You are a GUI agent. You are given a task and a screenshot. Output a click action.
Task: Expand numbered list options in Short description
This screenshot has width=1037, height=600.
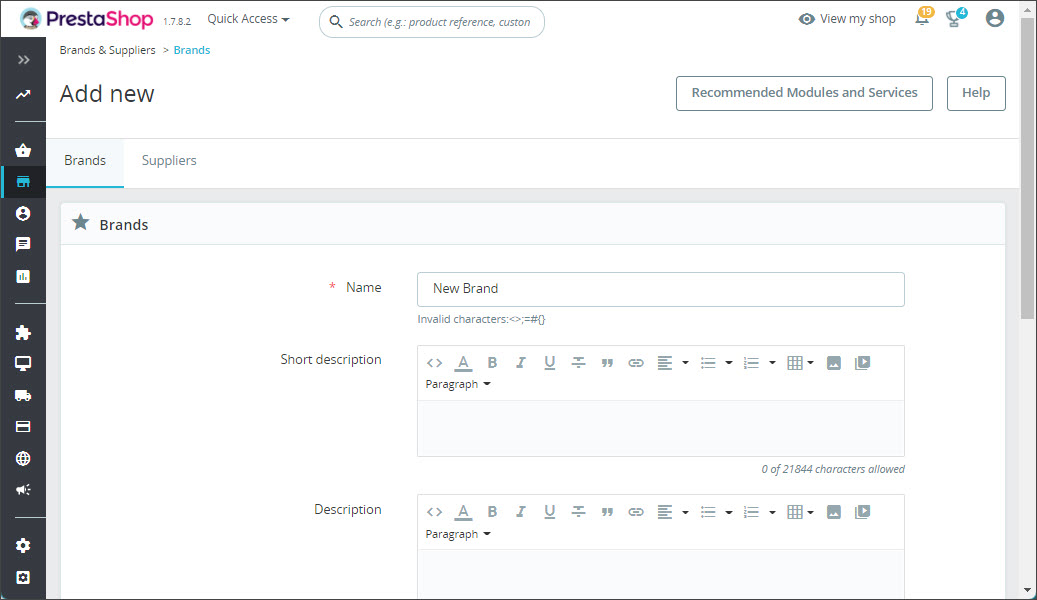click(x=772, y=363)
